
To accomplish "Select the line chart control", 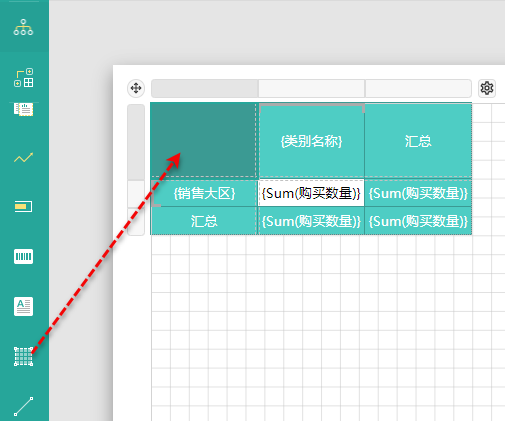I will click(x=23, y=158).
